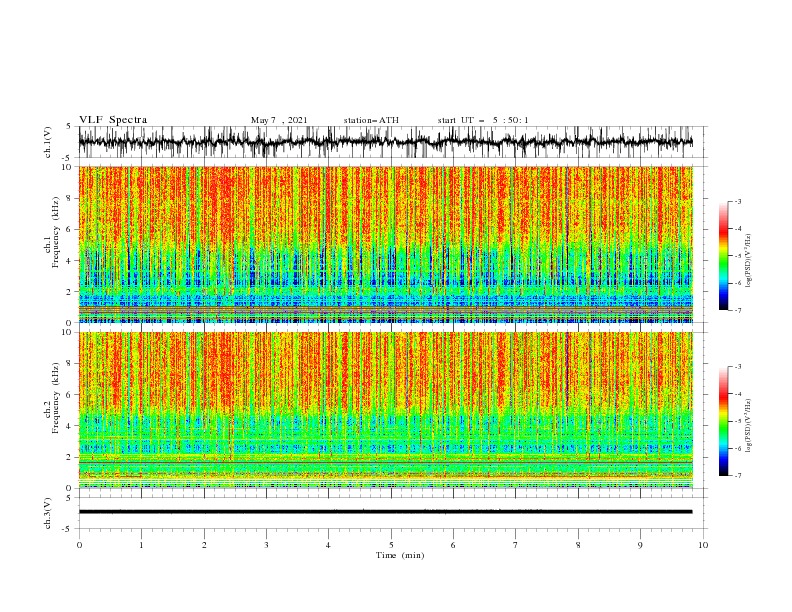
Task: Click the "-7" tick on ch.2 color bar
Action: point(737,476)
